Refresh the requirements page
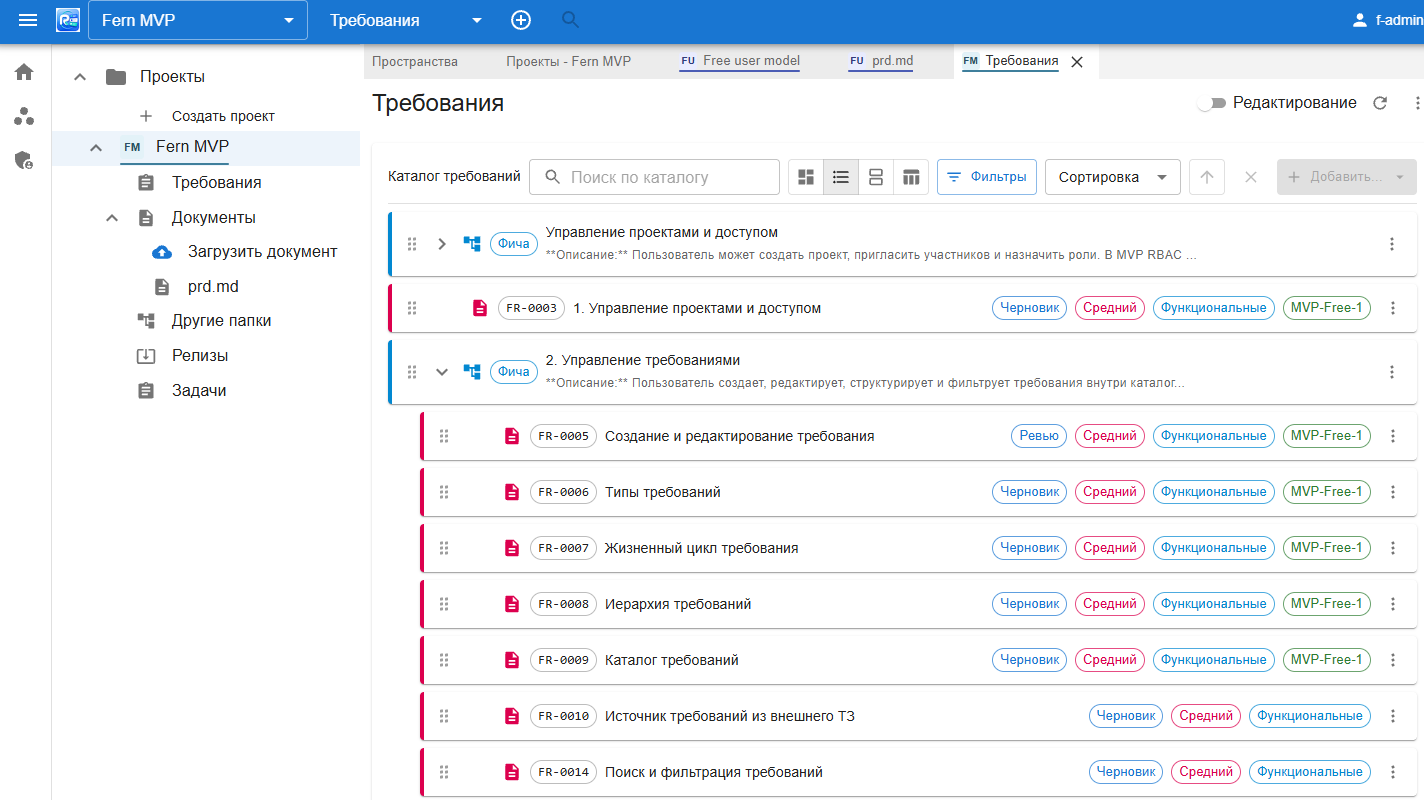Viewport: 1424px width, 800px height. (1380, 103)
